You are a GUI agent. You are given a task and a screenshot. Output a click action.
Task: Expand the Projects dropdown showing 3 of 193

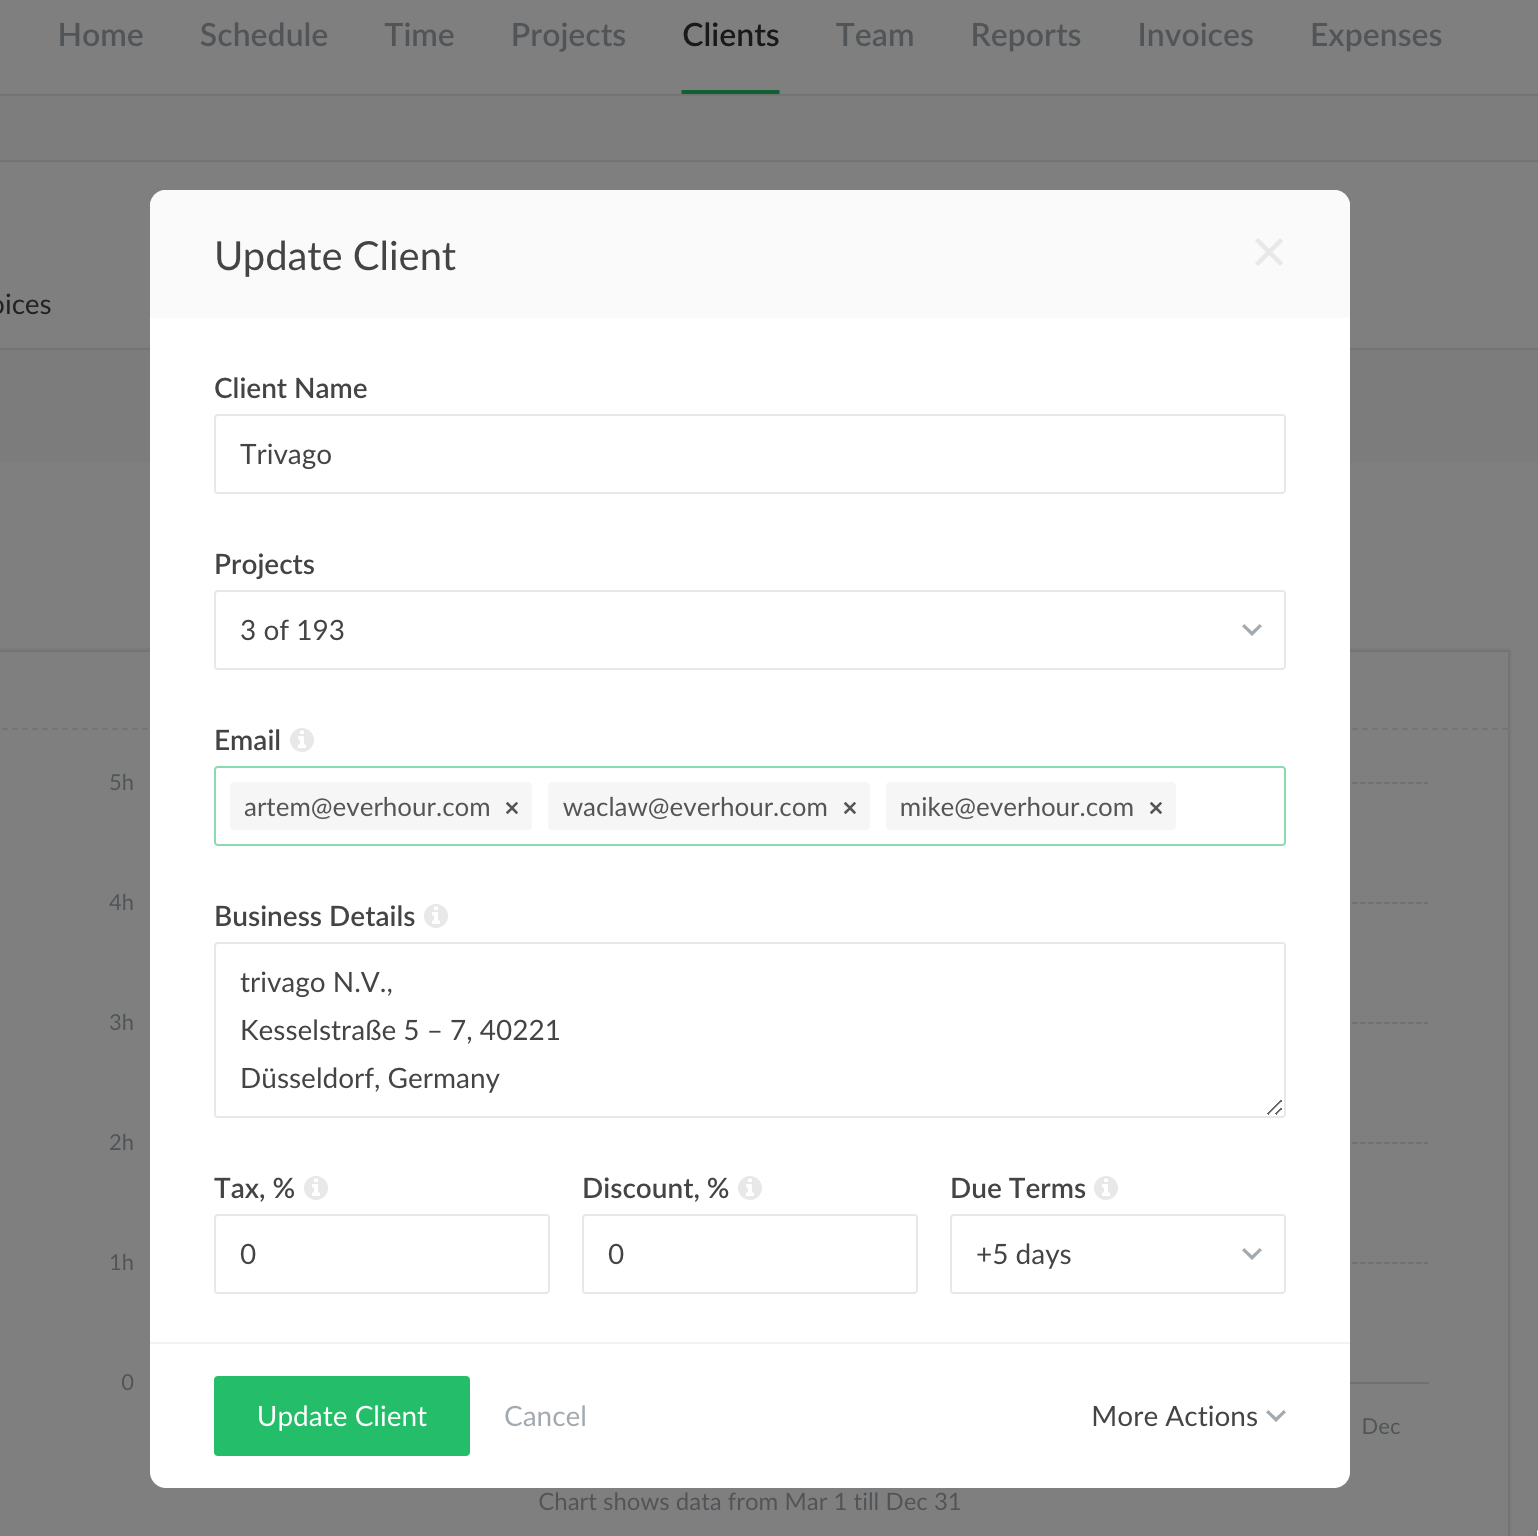[749, 630]
